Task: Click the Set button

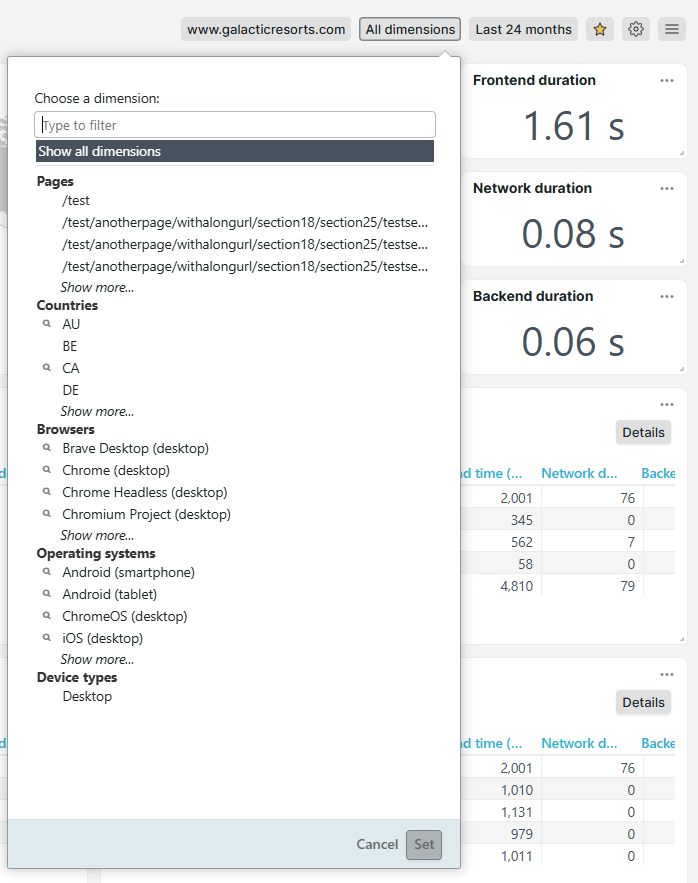Action: click(x=423, y=844)
